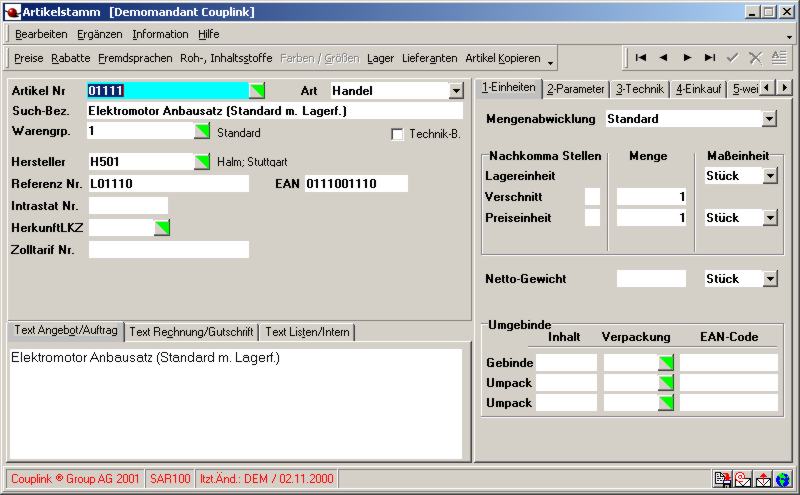
Task: Click the globe icon in status bar
Action: (783, 479)
